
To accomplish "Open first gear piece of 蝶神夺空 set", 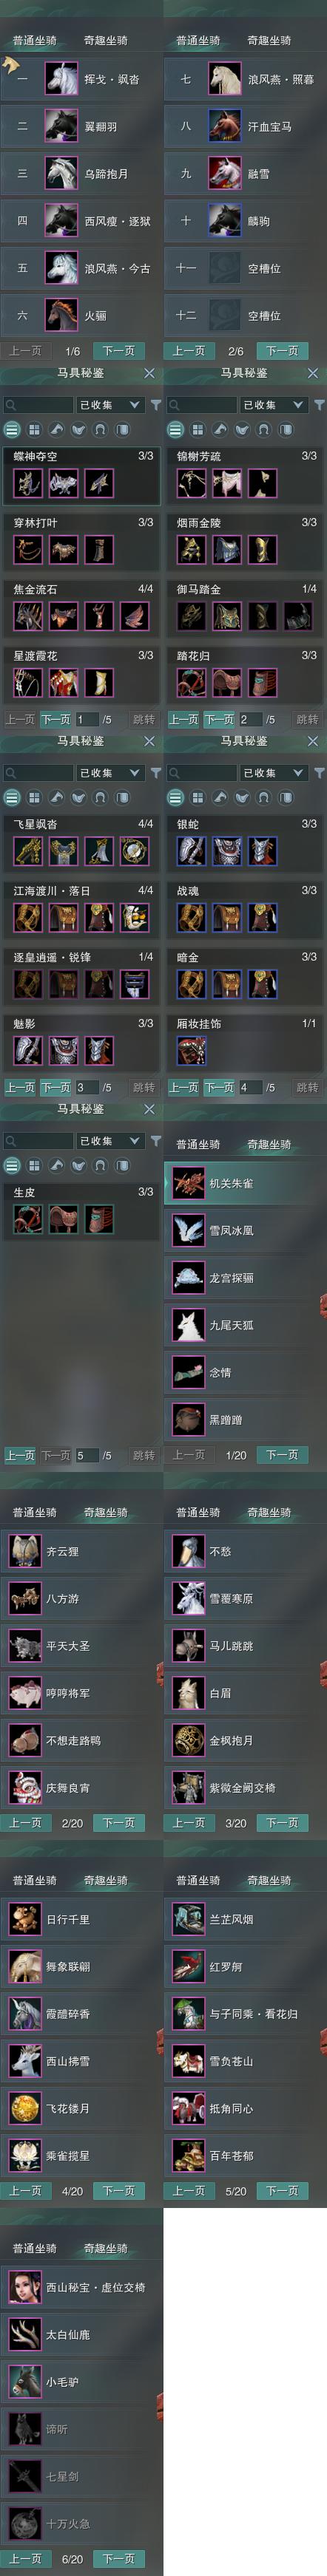I will pos(28,483).
